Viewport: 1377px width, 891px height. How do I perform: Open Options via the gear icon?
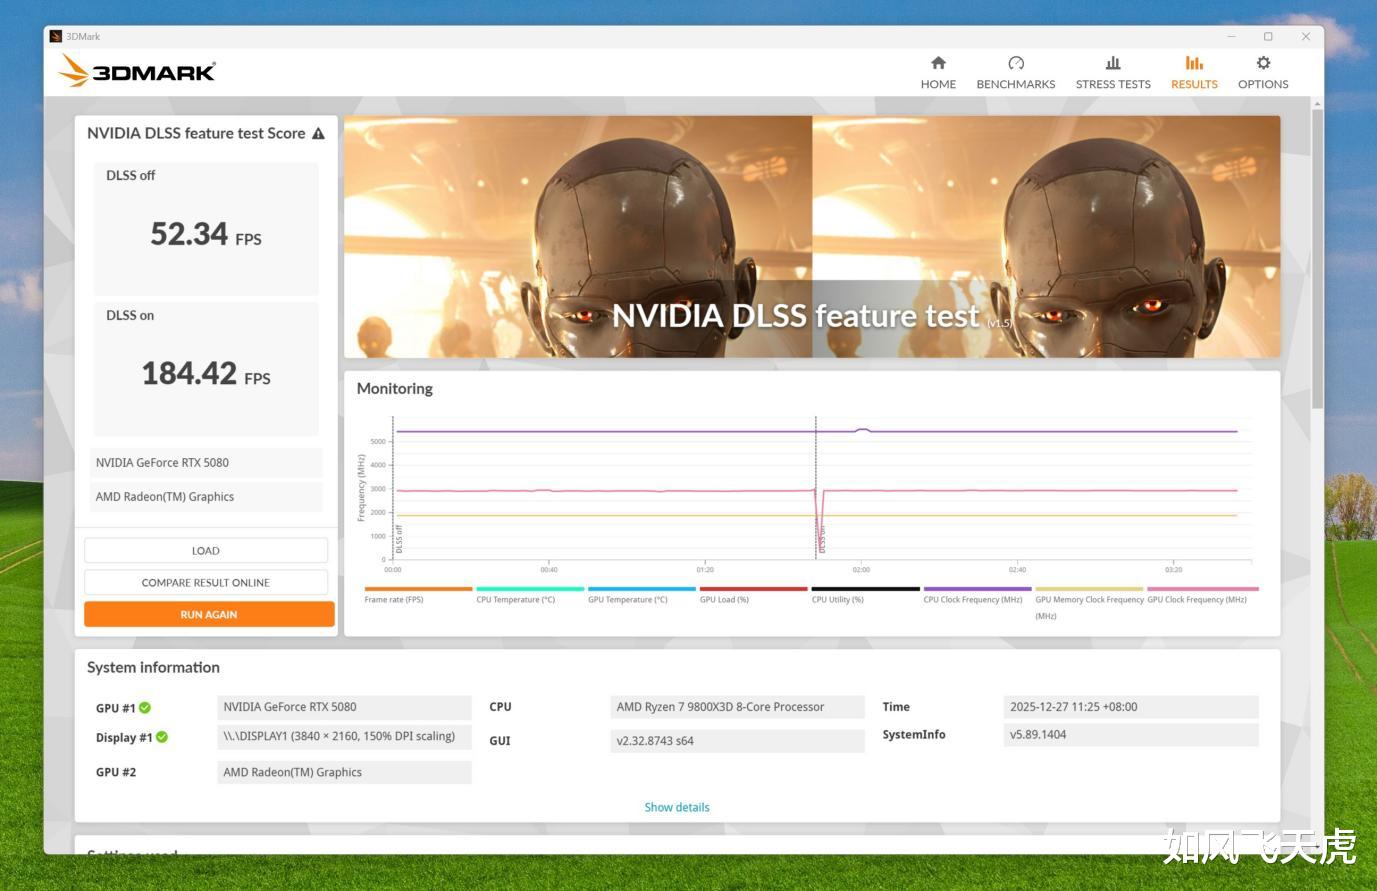pyautogui.click(x=1263, y=63)
